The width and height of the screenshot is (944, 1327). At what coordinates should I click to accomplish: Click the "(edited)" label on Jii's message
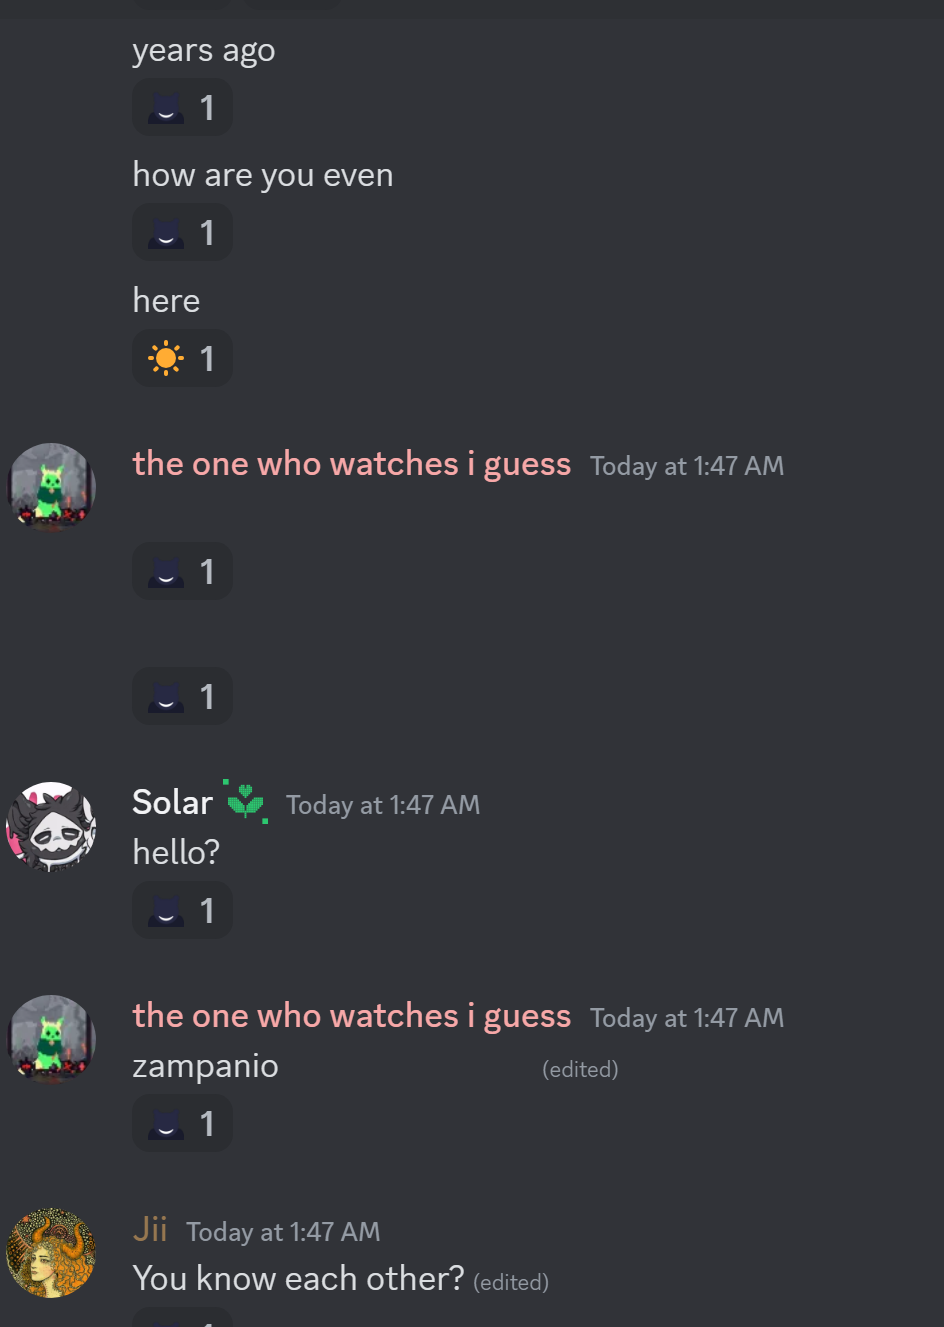(511, 1282)
